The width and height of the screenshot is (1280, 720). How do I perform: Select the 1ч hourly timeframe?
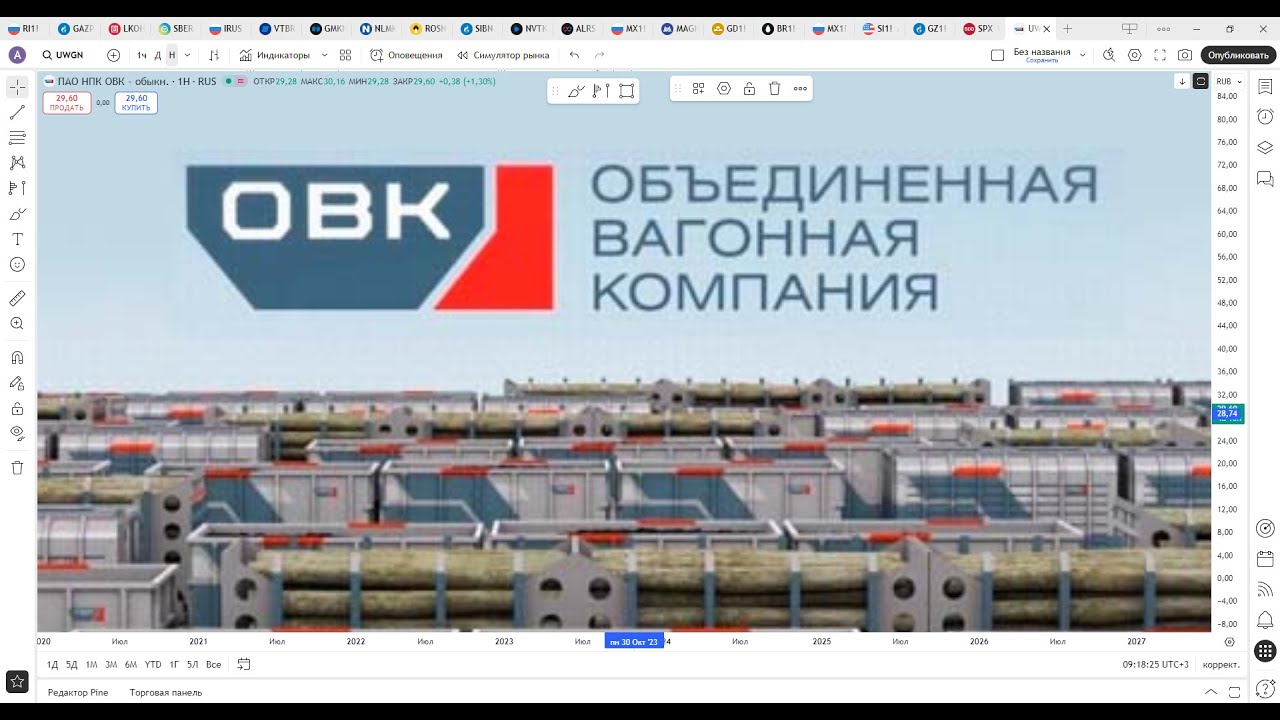[x=142, y=55]
